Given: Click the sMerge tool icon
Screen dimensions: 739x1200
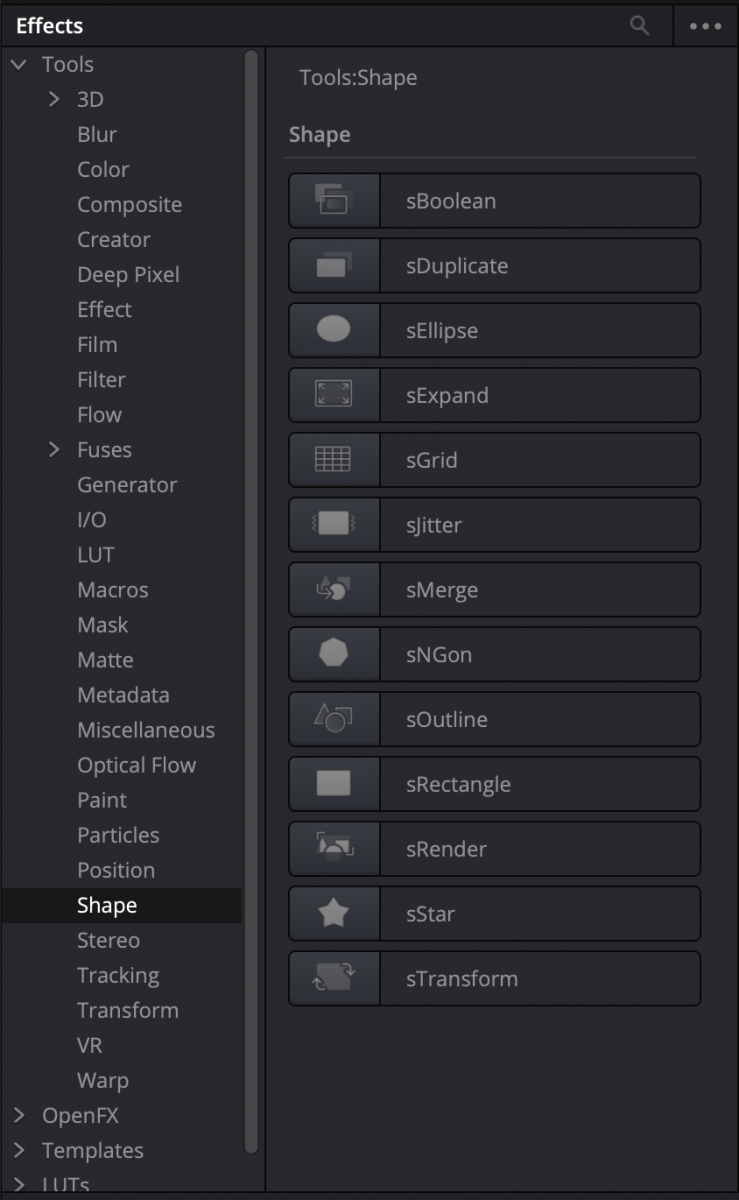Looking at the screenshot, I should [x=333, y=590].
